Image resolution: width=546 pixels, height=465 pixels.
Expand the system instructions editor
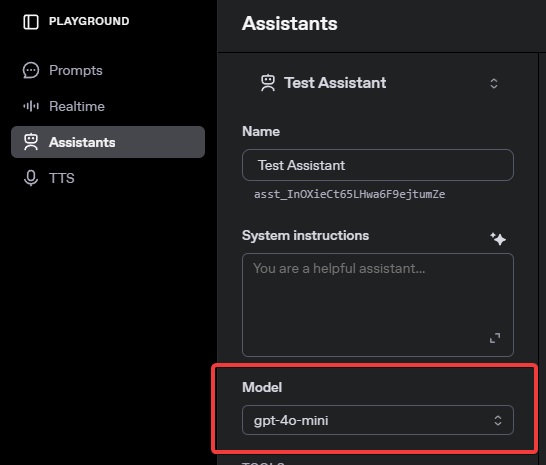(495, 338)
